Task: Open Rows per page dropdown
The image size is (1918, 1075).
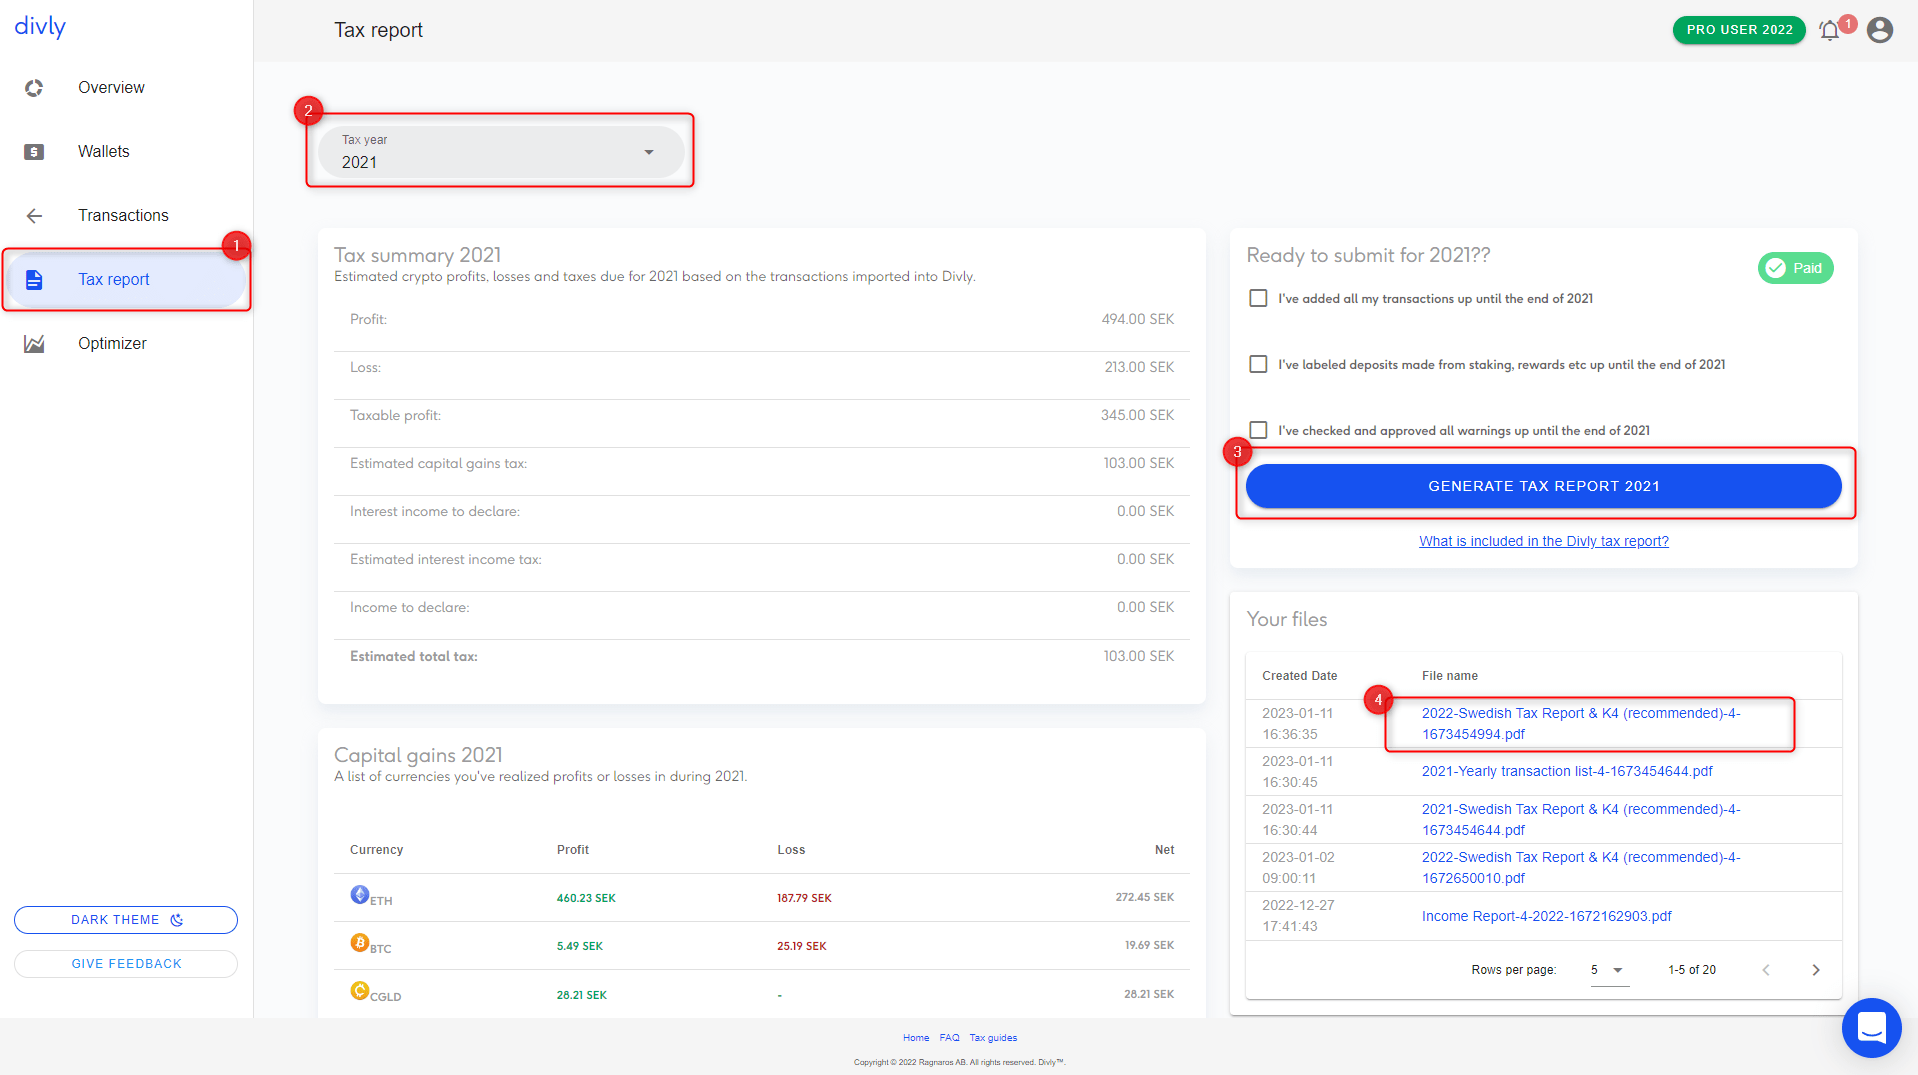Action: pyautogui.click(x=1609, y=970)
